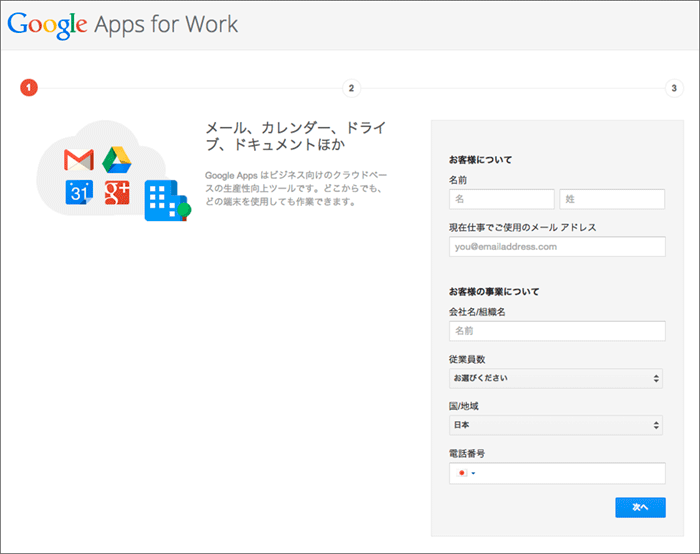Click the heading メール、カレンダー、ドライブ
Image resolution: width=700 pixels, height=554 pixels.
[296, 136]
